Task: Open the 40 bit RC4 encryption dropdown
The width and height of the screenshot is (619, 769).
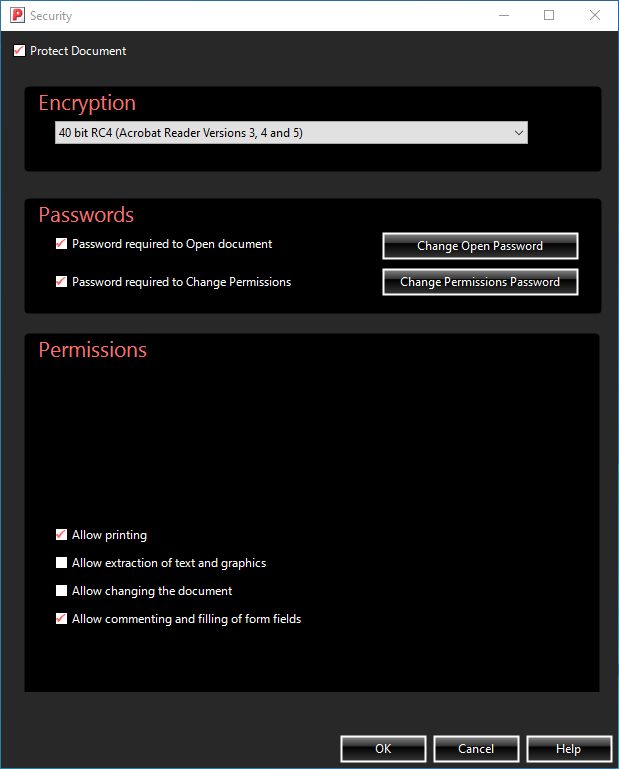Action: tap(290, 132)
